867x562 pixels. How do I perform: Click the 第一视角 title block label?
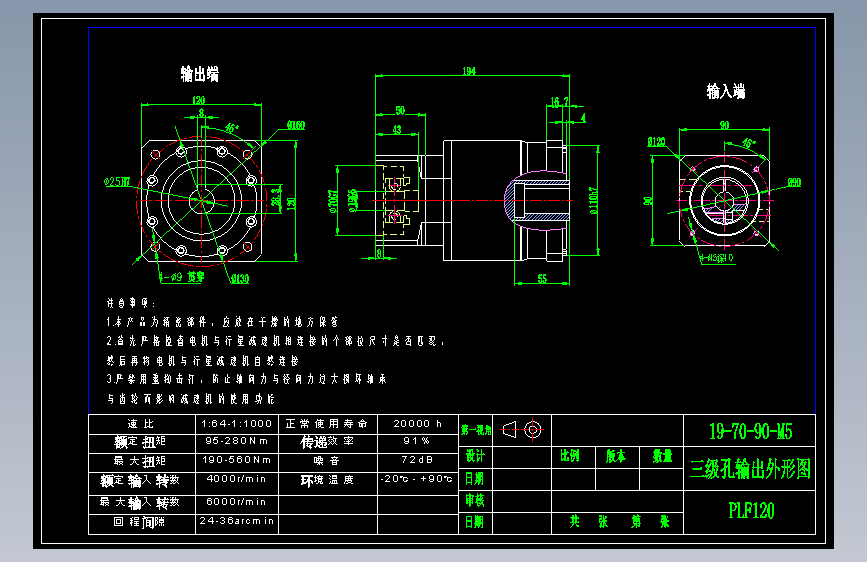[476, 430]
